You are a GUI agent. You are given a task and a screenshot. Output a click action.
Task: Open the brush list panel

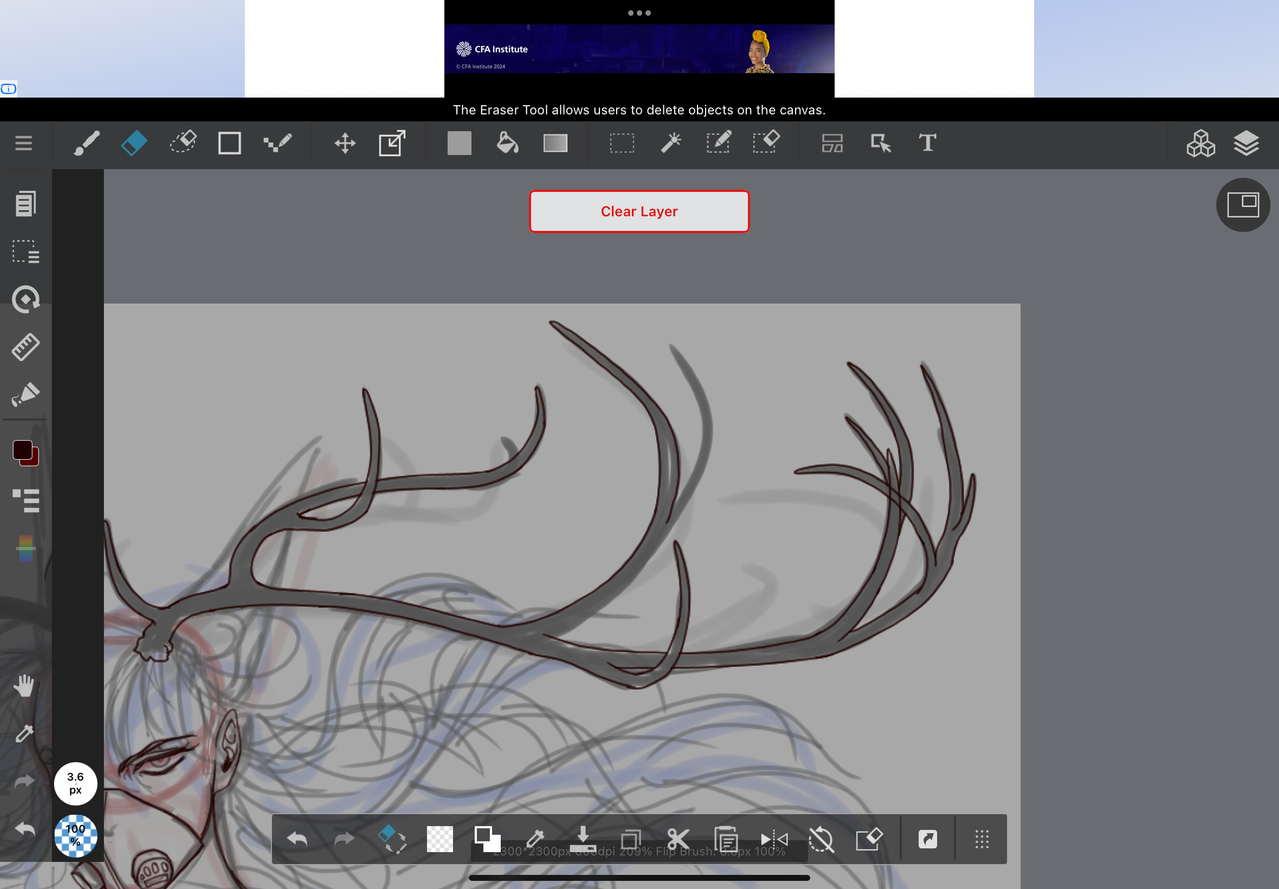[25, 500]
